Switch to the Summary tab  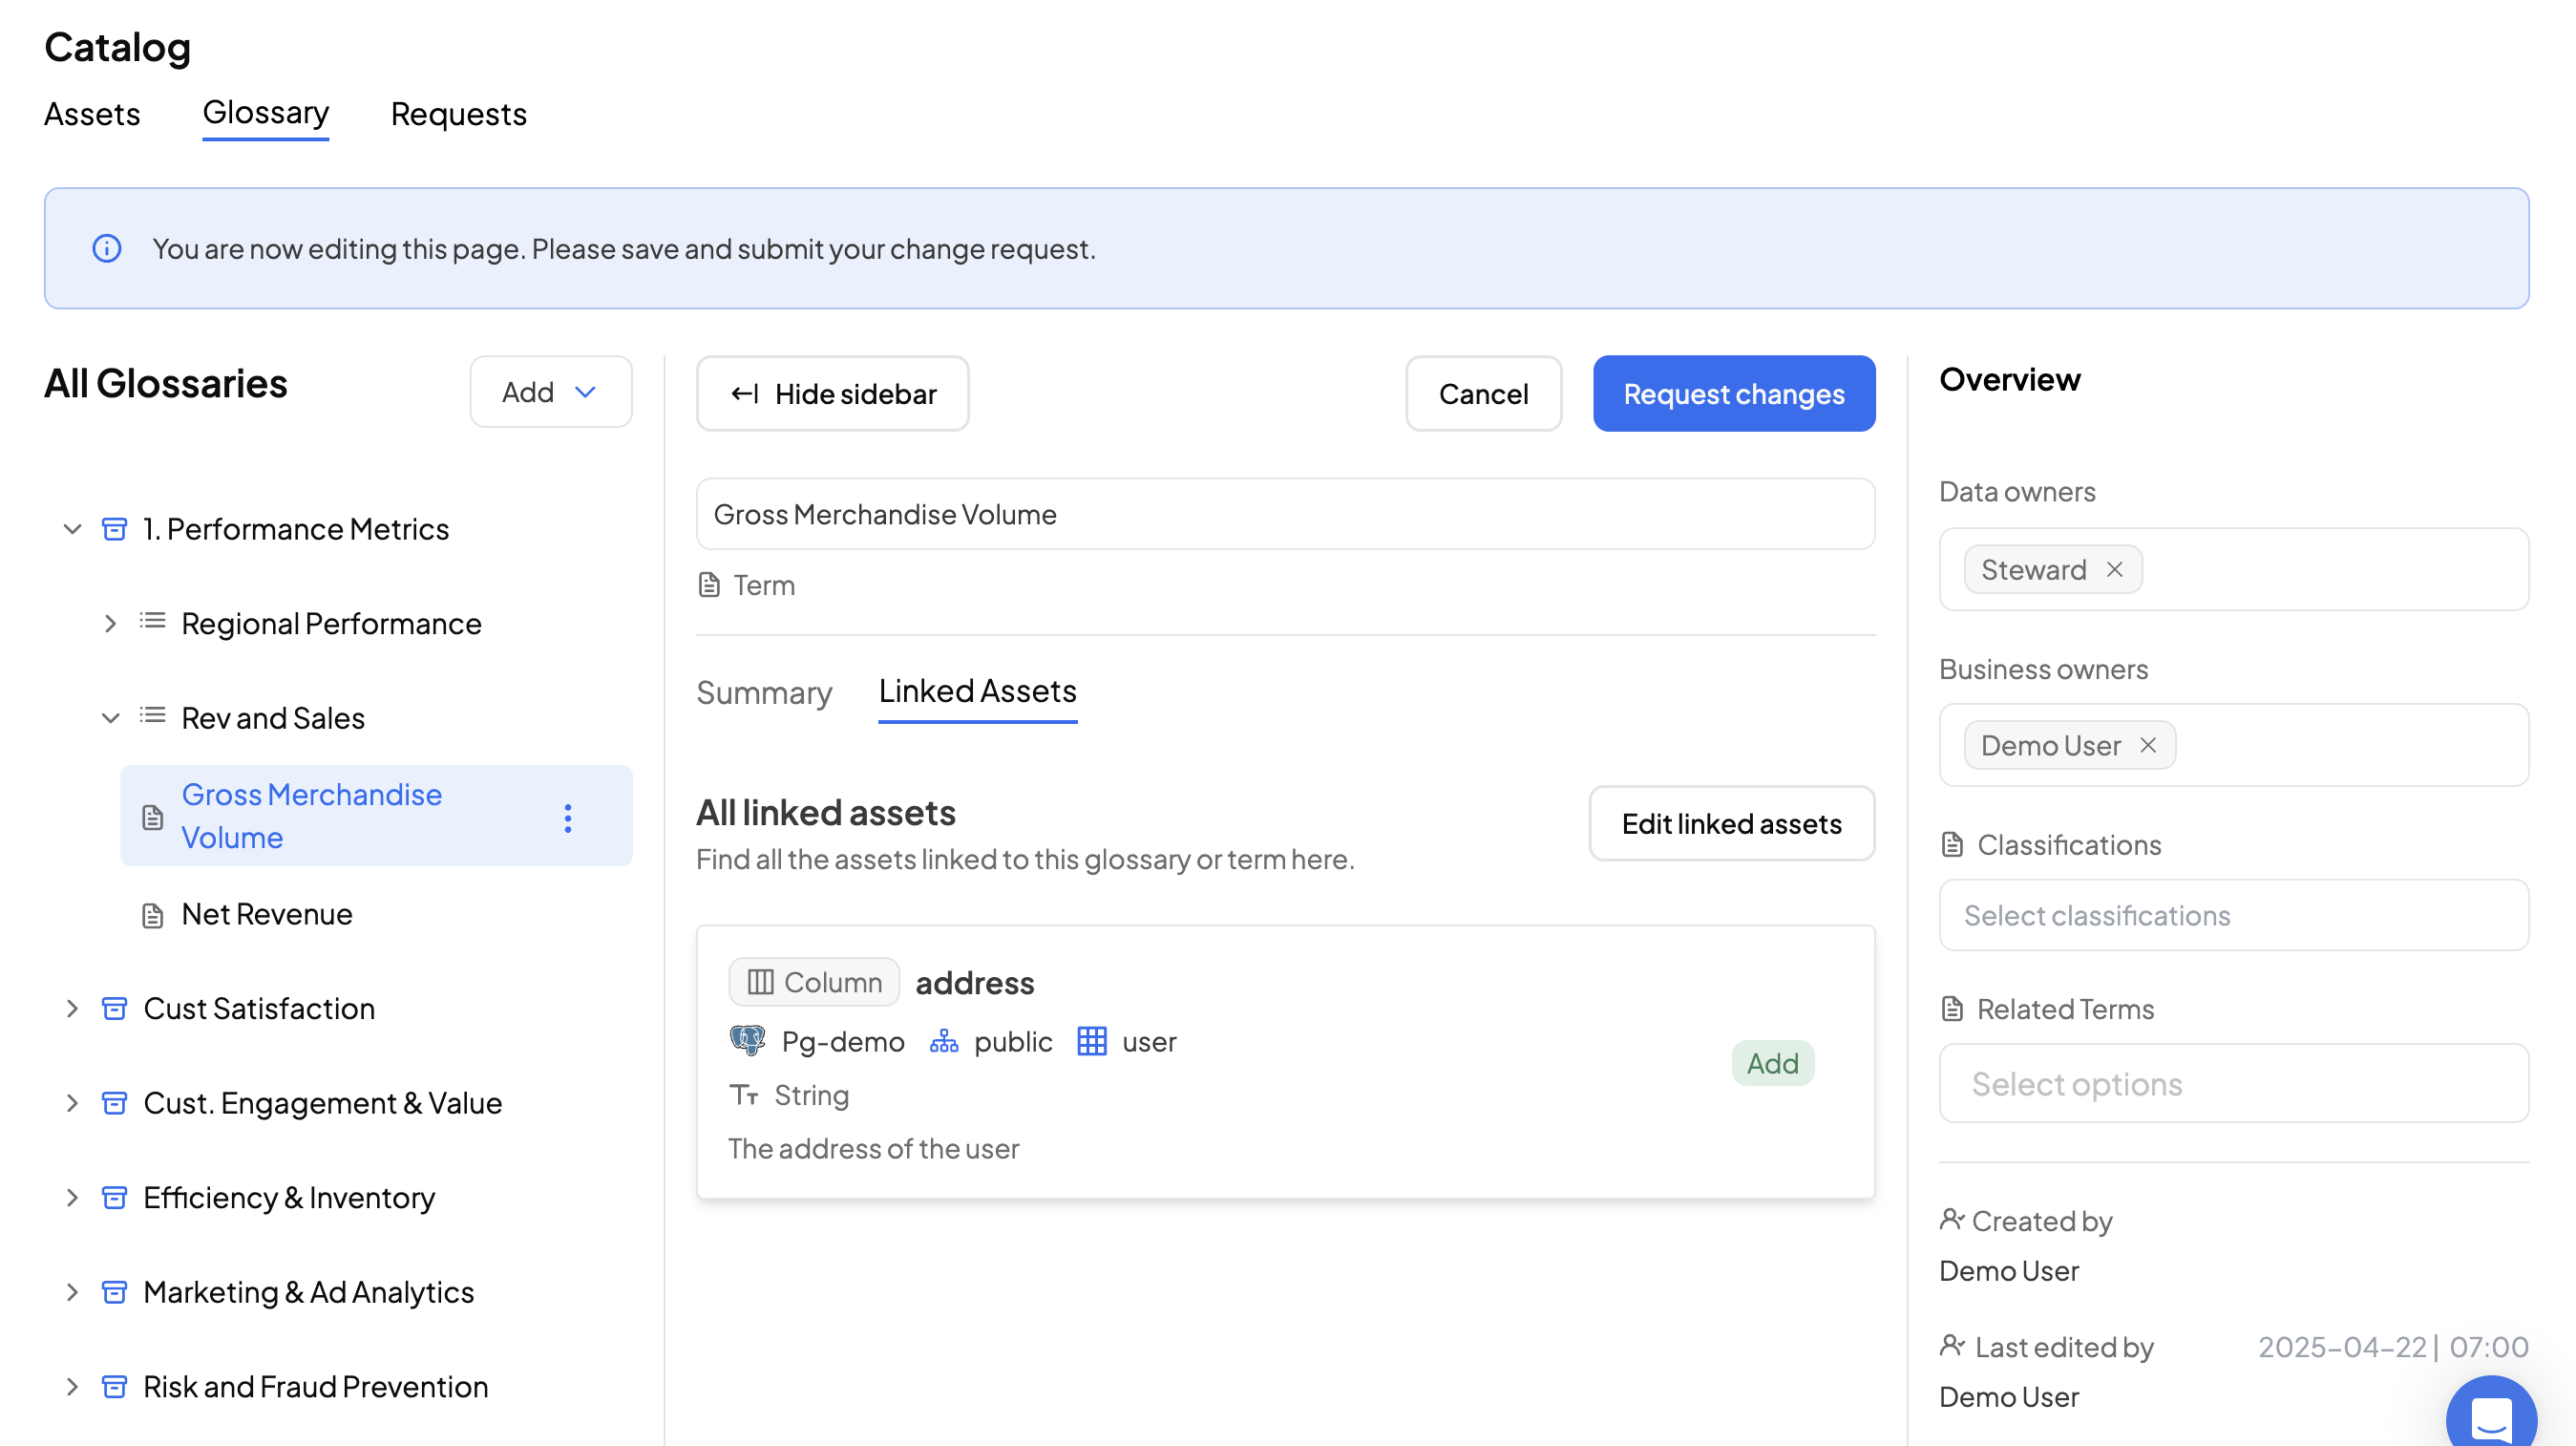pyautogui.click(x=764, y=692)
